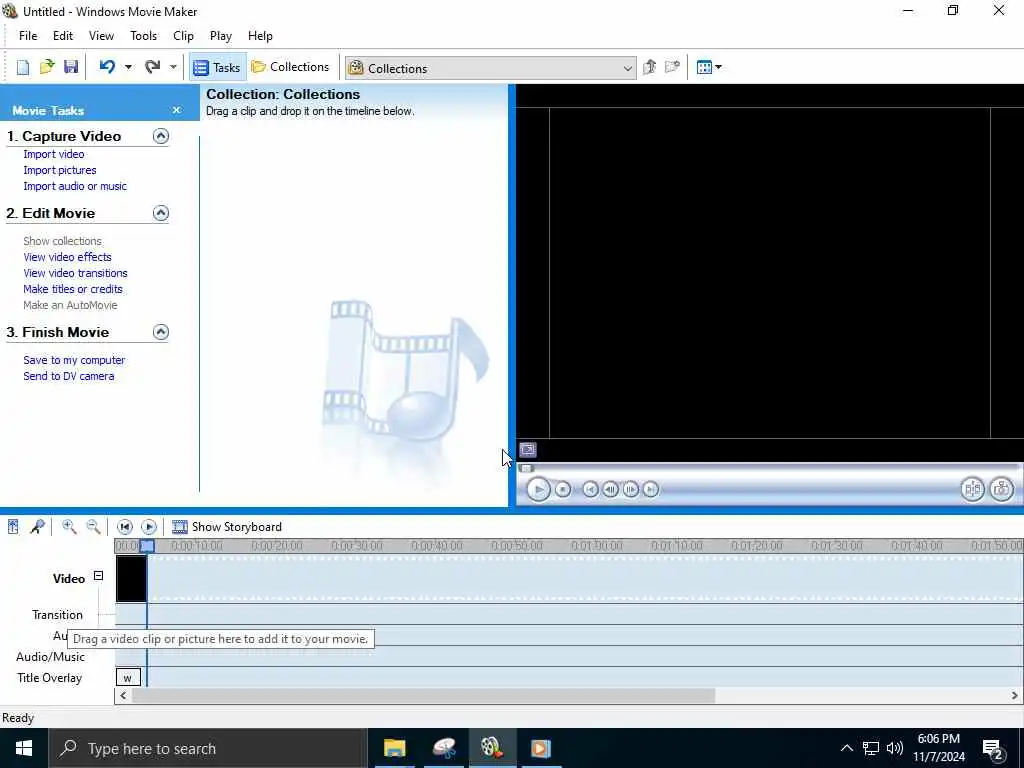Screen dimensions: 1024x768
Task: Collapse the Capture Video section
Action: tap(161, 136)
